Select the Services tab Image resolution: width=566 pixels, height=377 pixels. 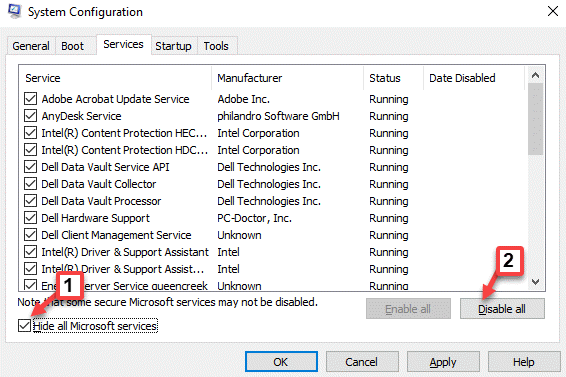(123, 44)
